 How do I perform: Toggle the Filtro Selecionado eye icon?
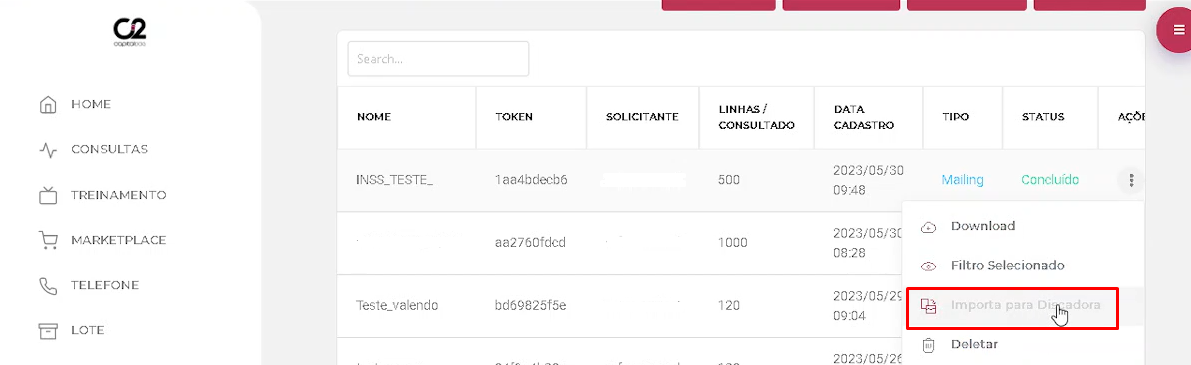927,266
